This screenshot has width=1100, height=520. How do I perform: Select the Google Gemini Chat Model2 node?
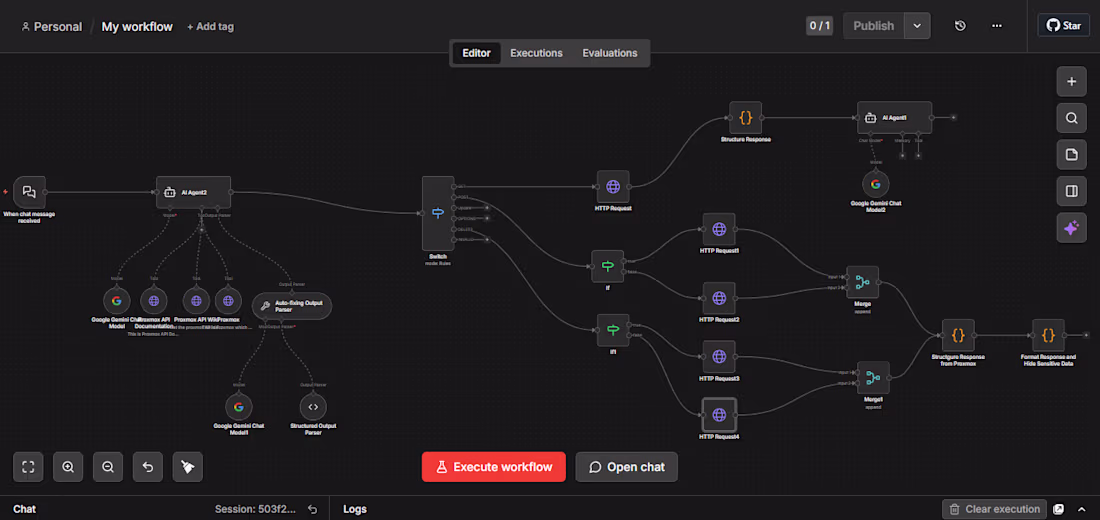(876, 184)
